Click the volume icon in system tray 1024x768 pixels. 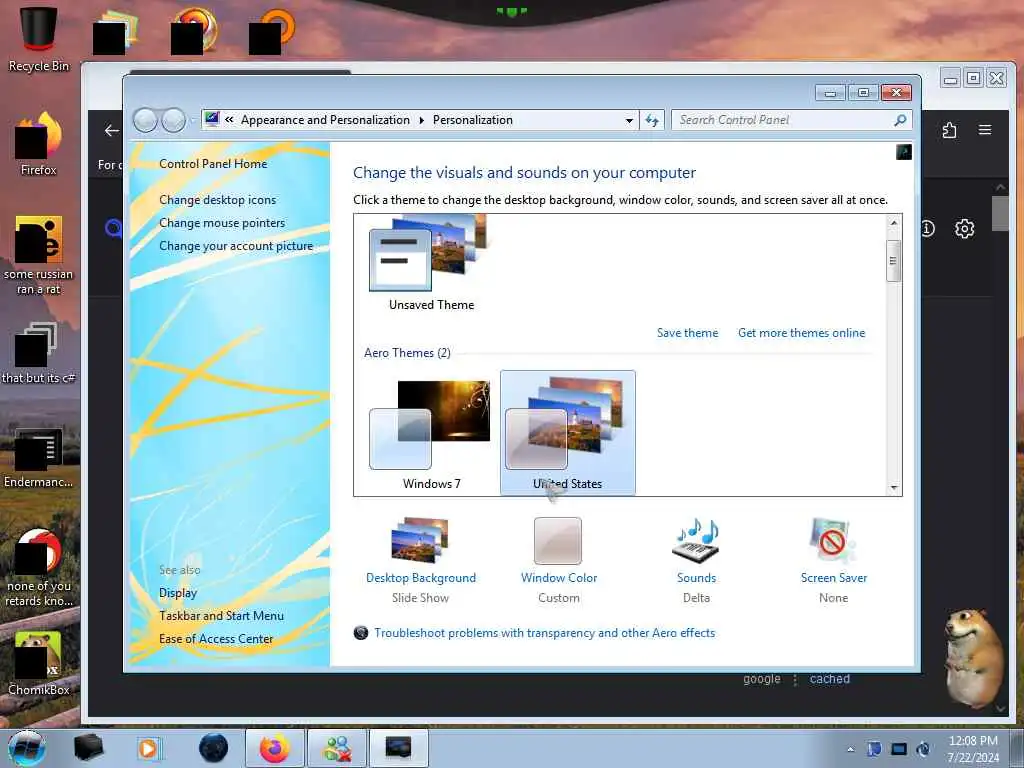(923, 749)
